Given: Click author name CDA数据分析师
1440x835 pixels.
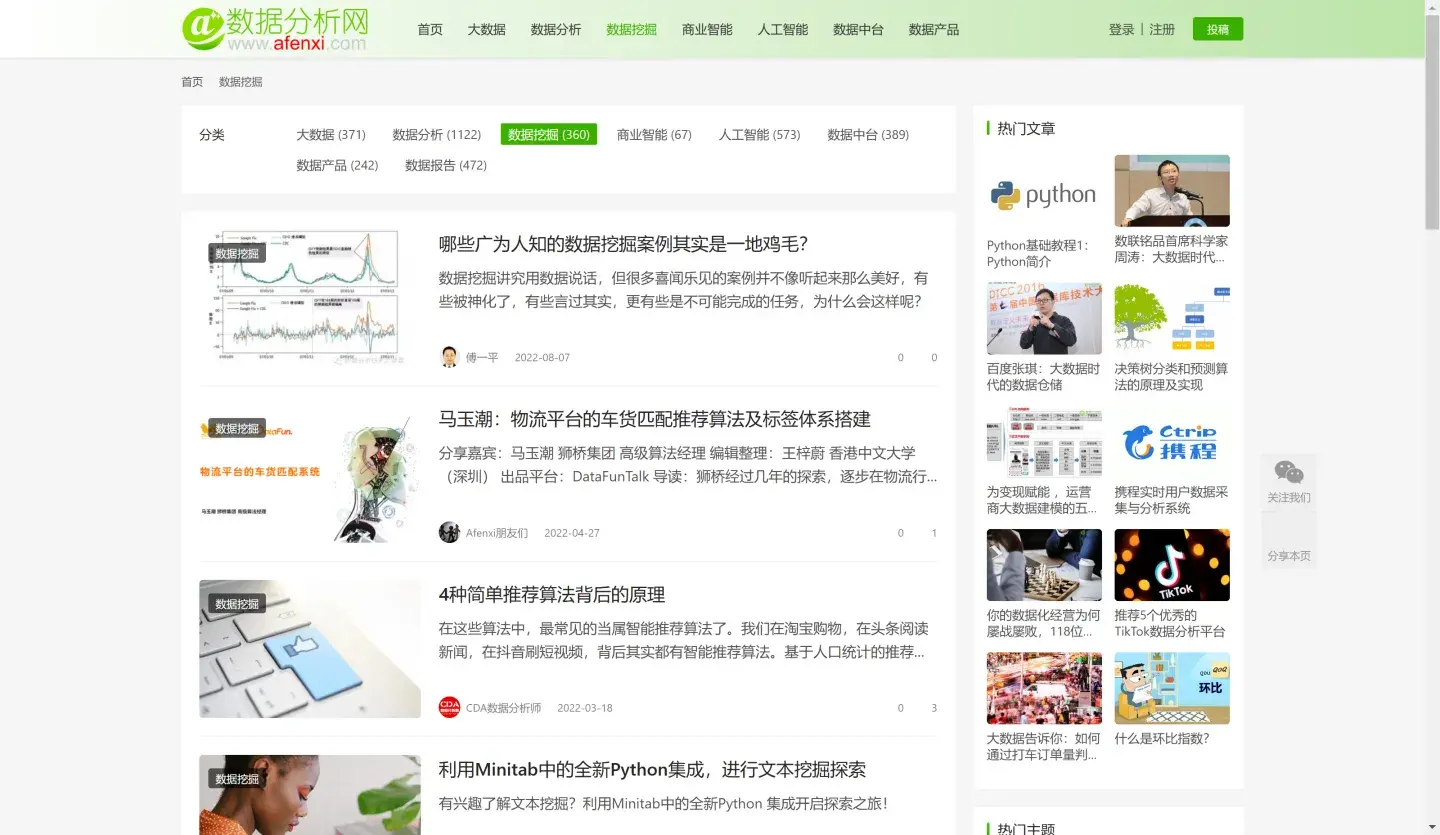Looking at the screenshot, I should (x=503, y=707).
